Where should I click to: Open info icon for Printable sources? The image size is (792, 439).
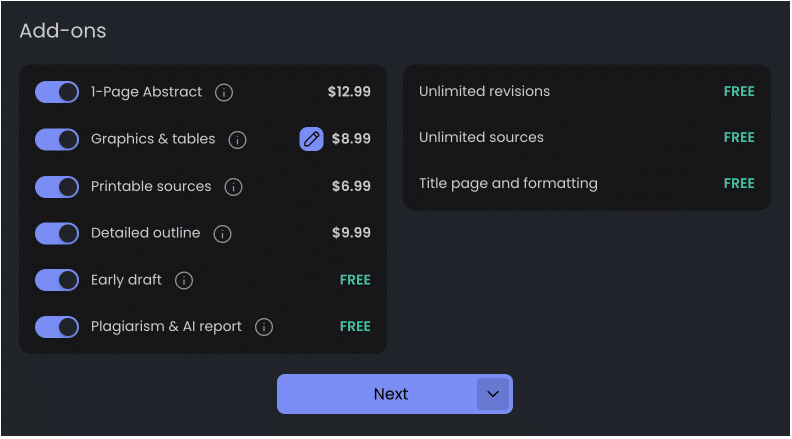click(x=233, y=187)
